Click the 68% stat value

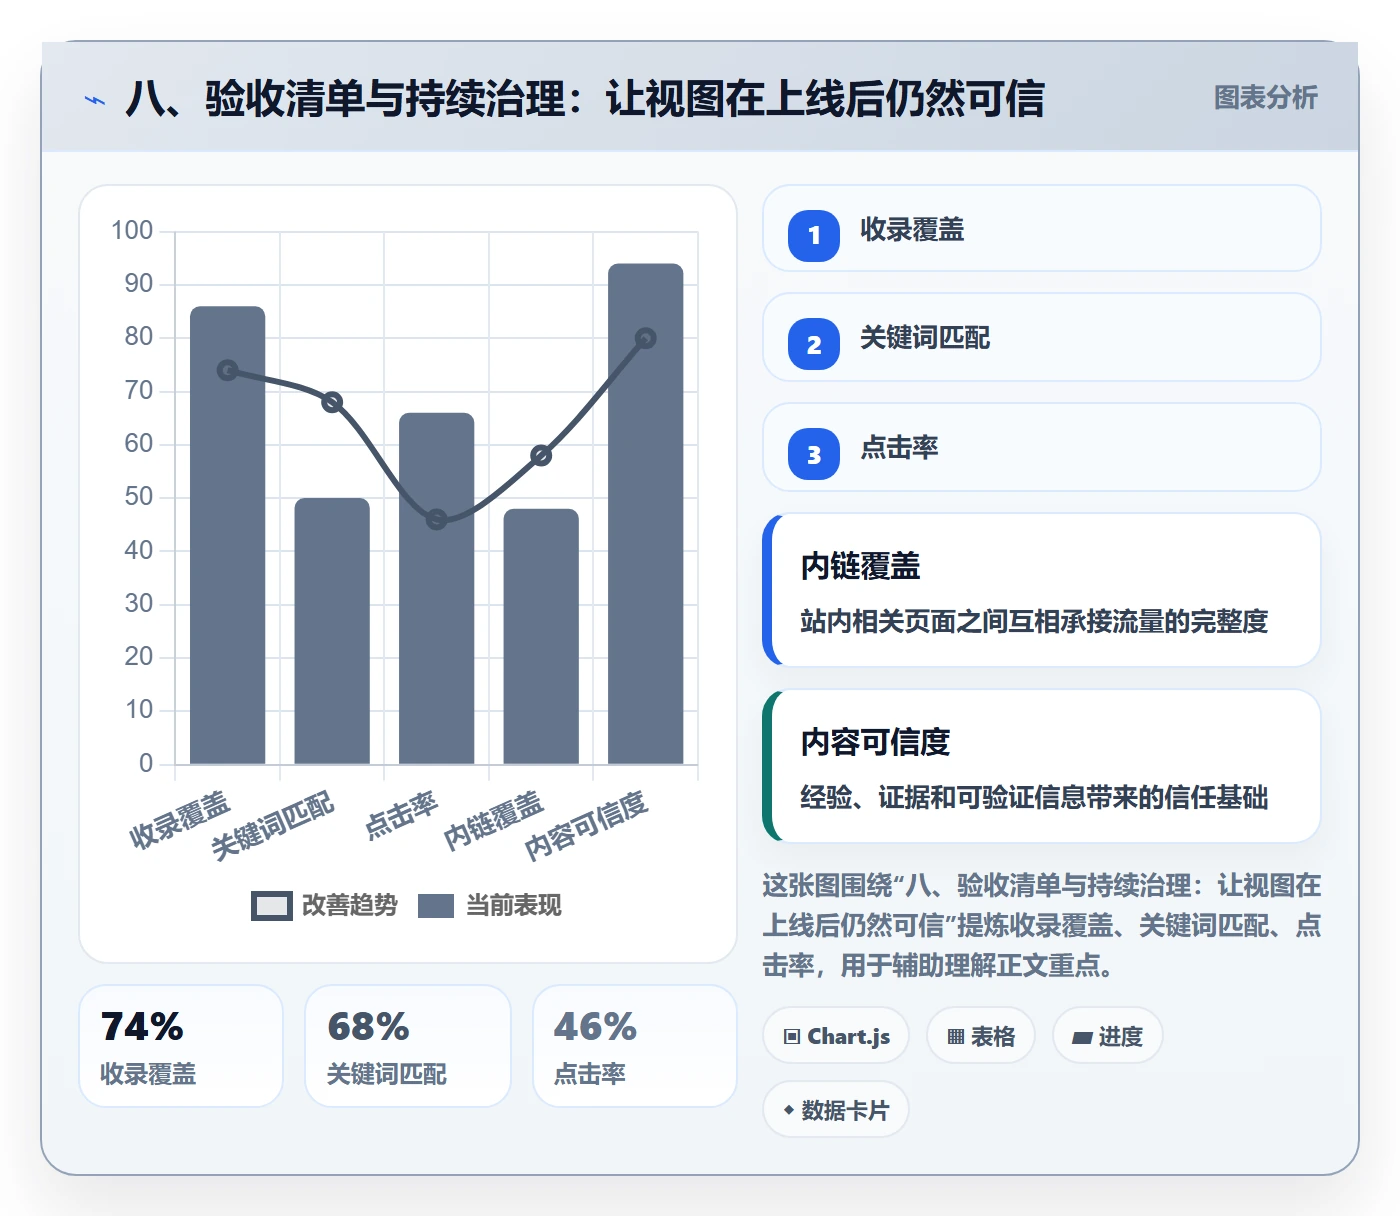tap(369, 1027)
